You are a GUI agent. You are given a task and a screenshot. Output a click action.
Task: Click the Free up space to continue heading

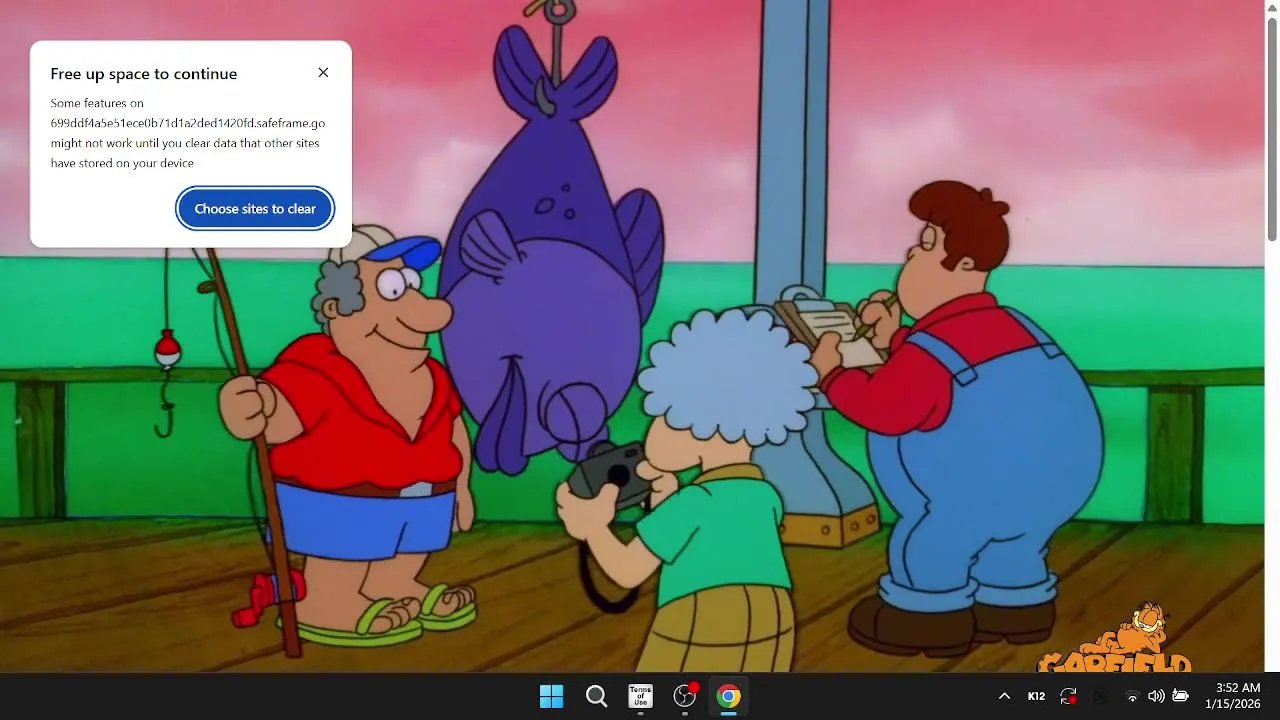pos(144,74)
